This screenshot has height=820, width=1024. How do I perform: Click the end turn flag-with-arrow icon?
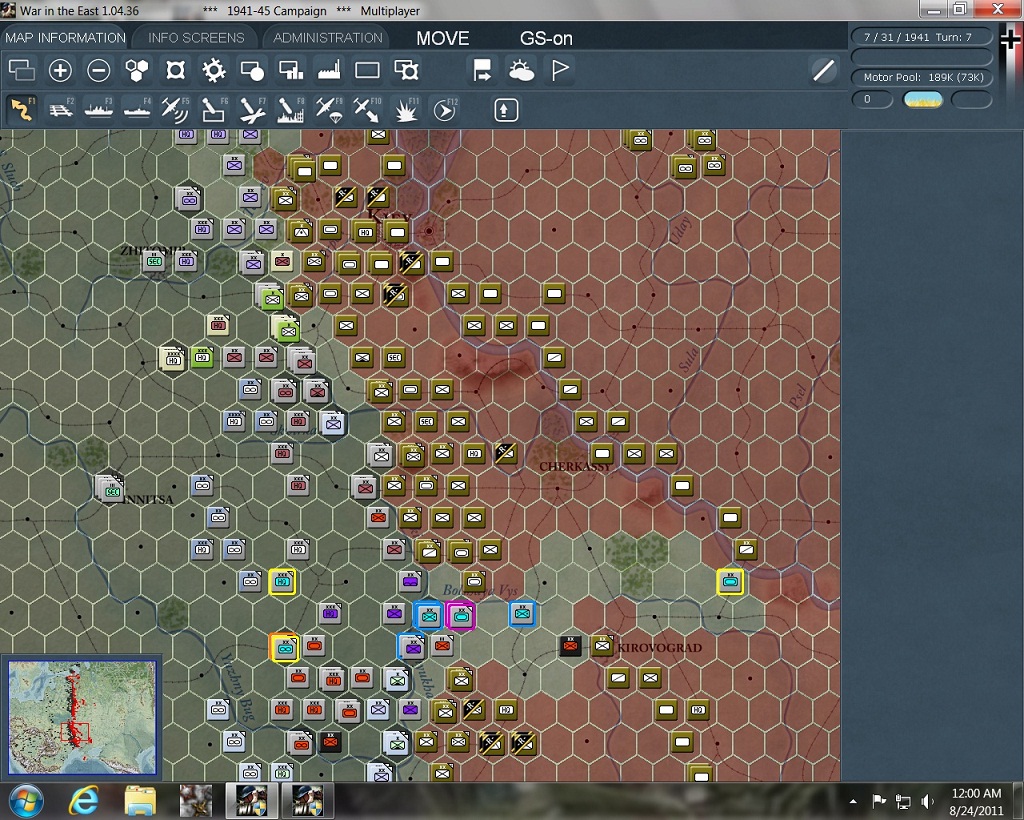point(483,71)
